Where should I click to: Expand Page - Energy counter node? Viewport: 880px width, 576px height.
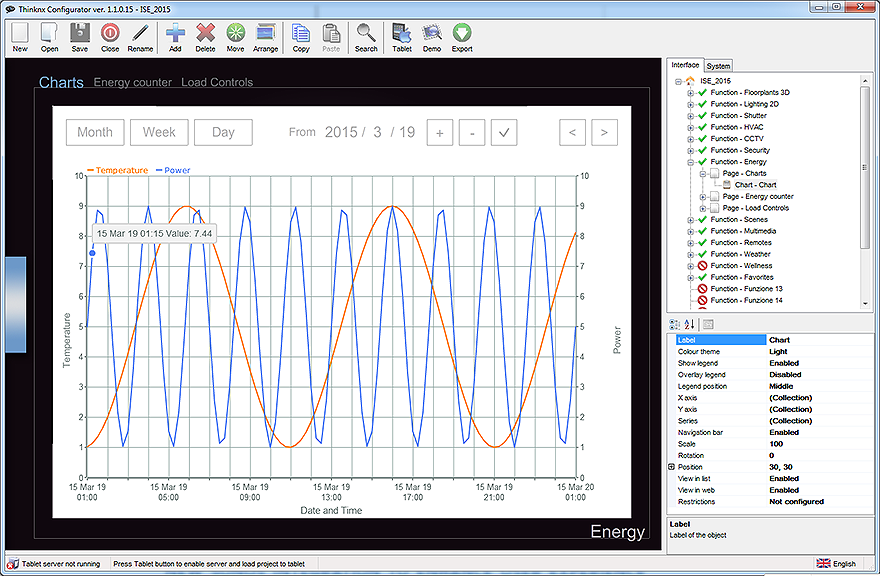702,196
